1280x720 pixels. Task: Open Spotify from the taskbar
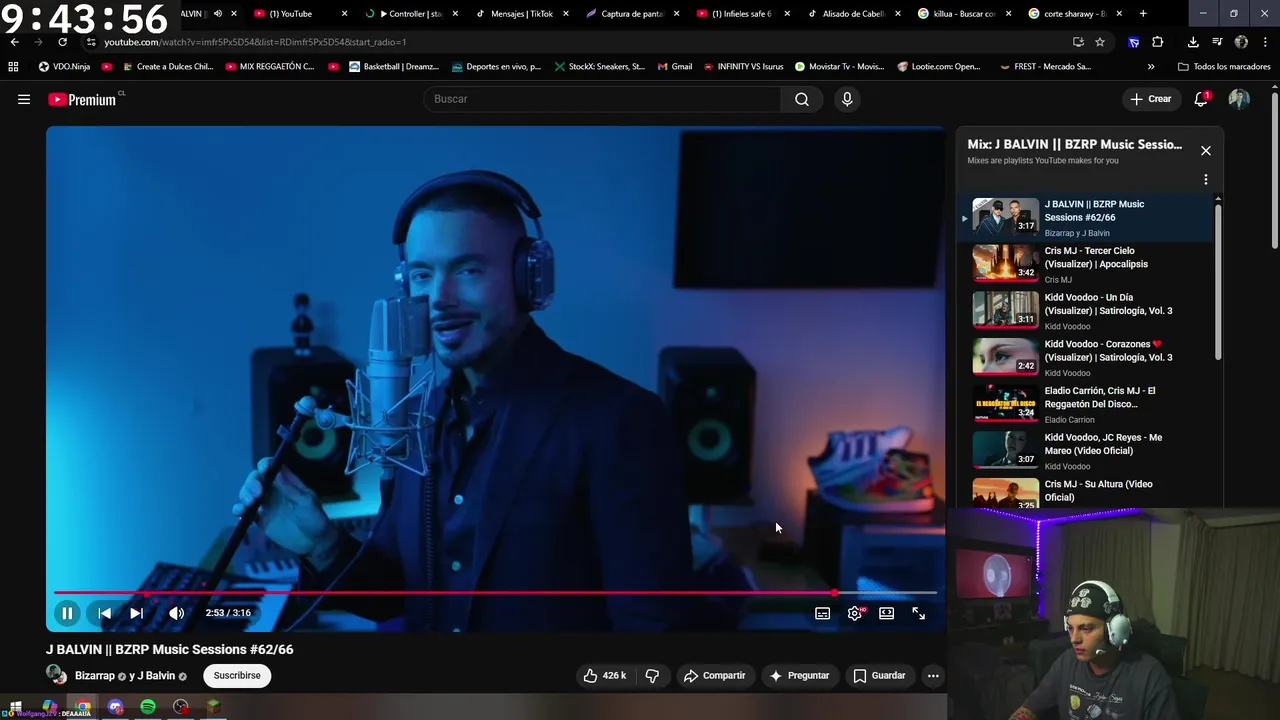click(148, 707)
